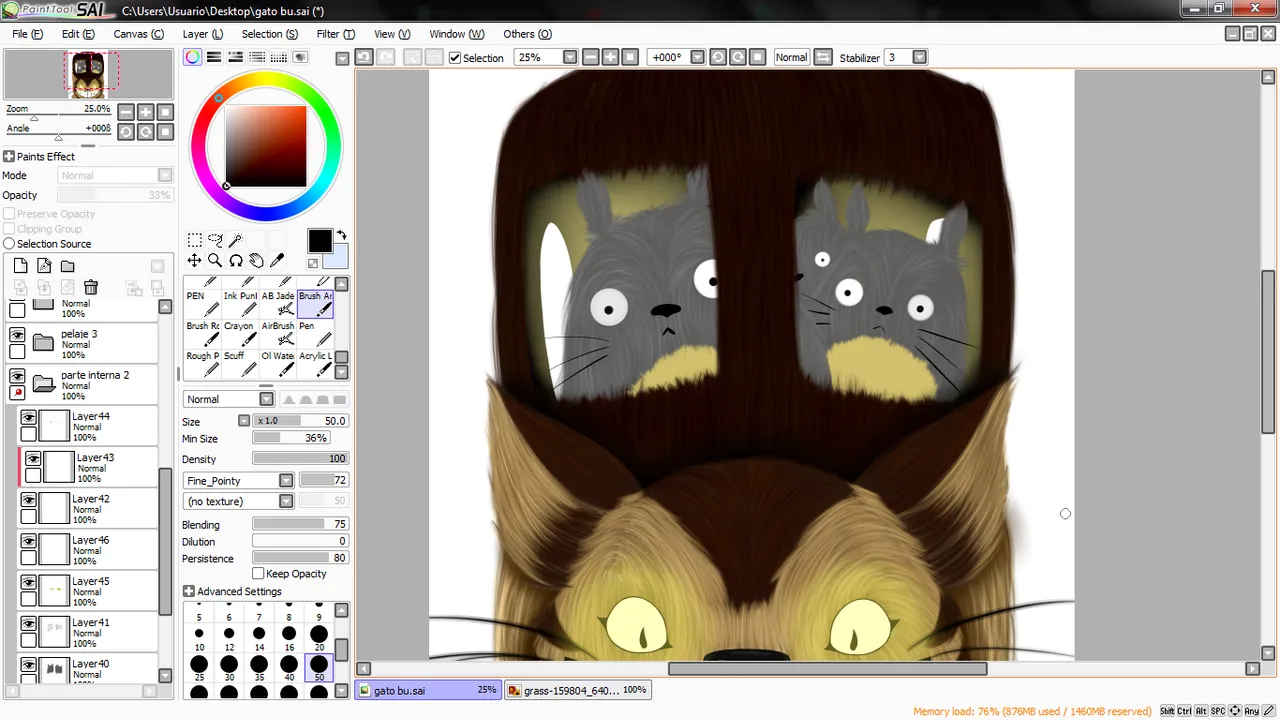The image size is (1280, 720).
Task: Flip the canvas view horizontally
Action: pyautogui.click(x=823, y=57)
